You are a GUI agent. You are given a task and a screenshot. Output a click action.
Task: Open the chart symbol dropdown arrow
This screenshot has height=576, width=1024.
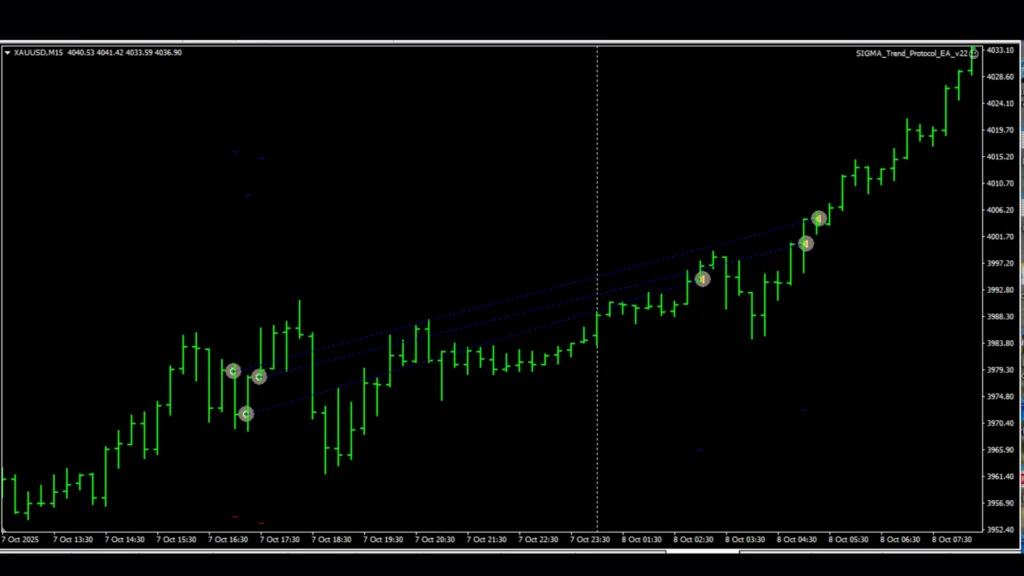click(9, 52)
